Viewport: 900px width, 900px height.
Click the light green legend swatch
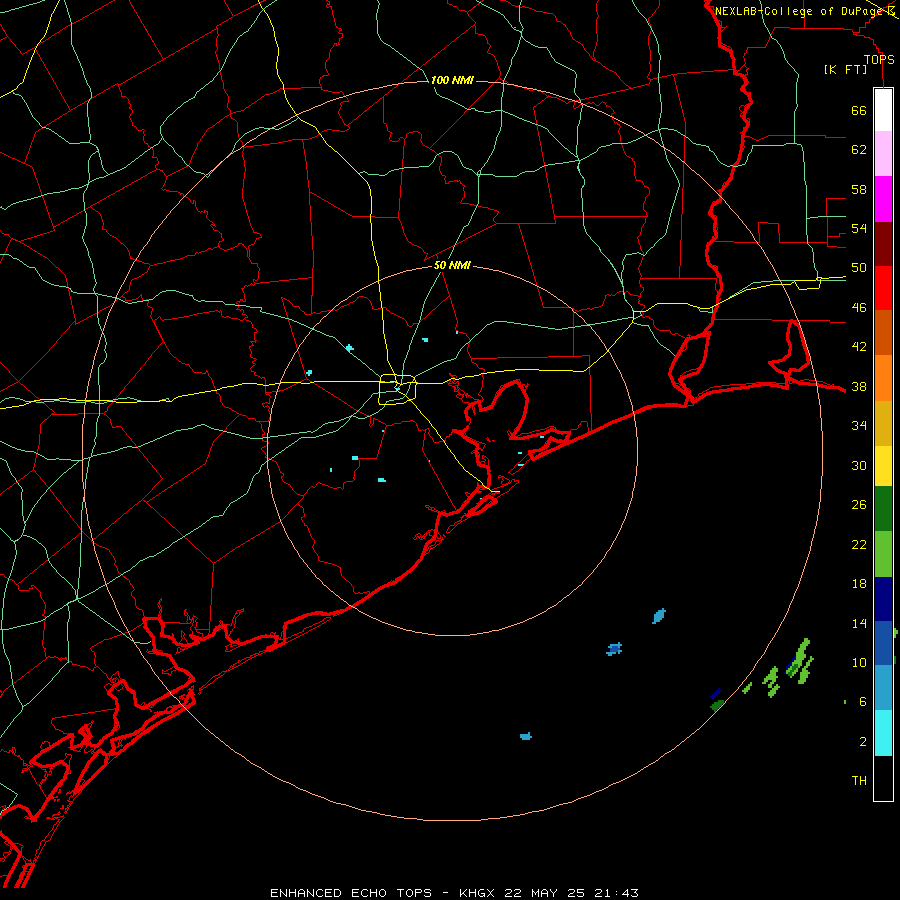point(883,554)
